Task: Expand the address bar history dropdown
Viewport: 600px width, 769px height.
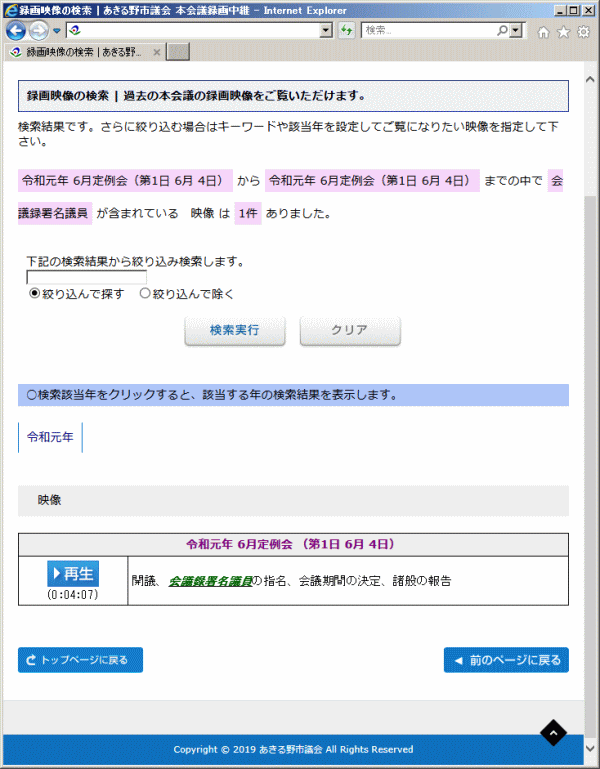Action: [326, 30]
